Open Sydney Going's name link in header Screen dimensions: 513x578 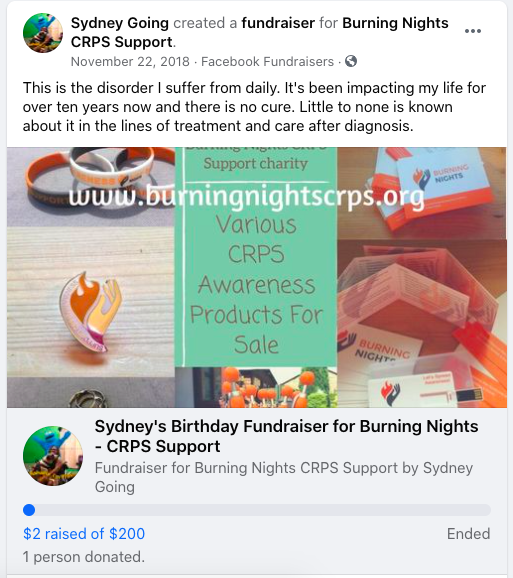point(120,23)
